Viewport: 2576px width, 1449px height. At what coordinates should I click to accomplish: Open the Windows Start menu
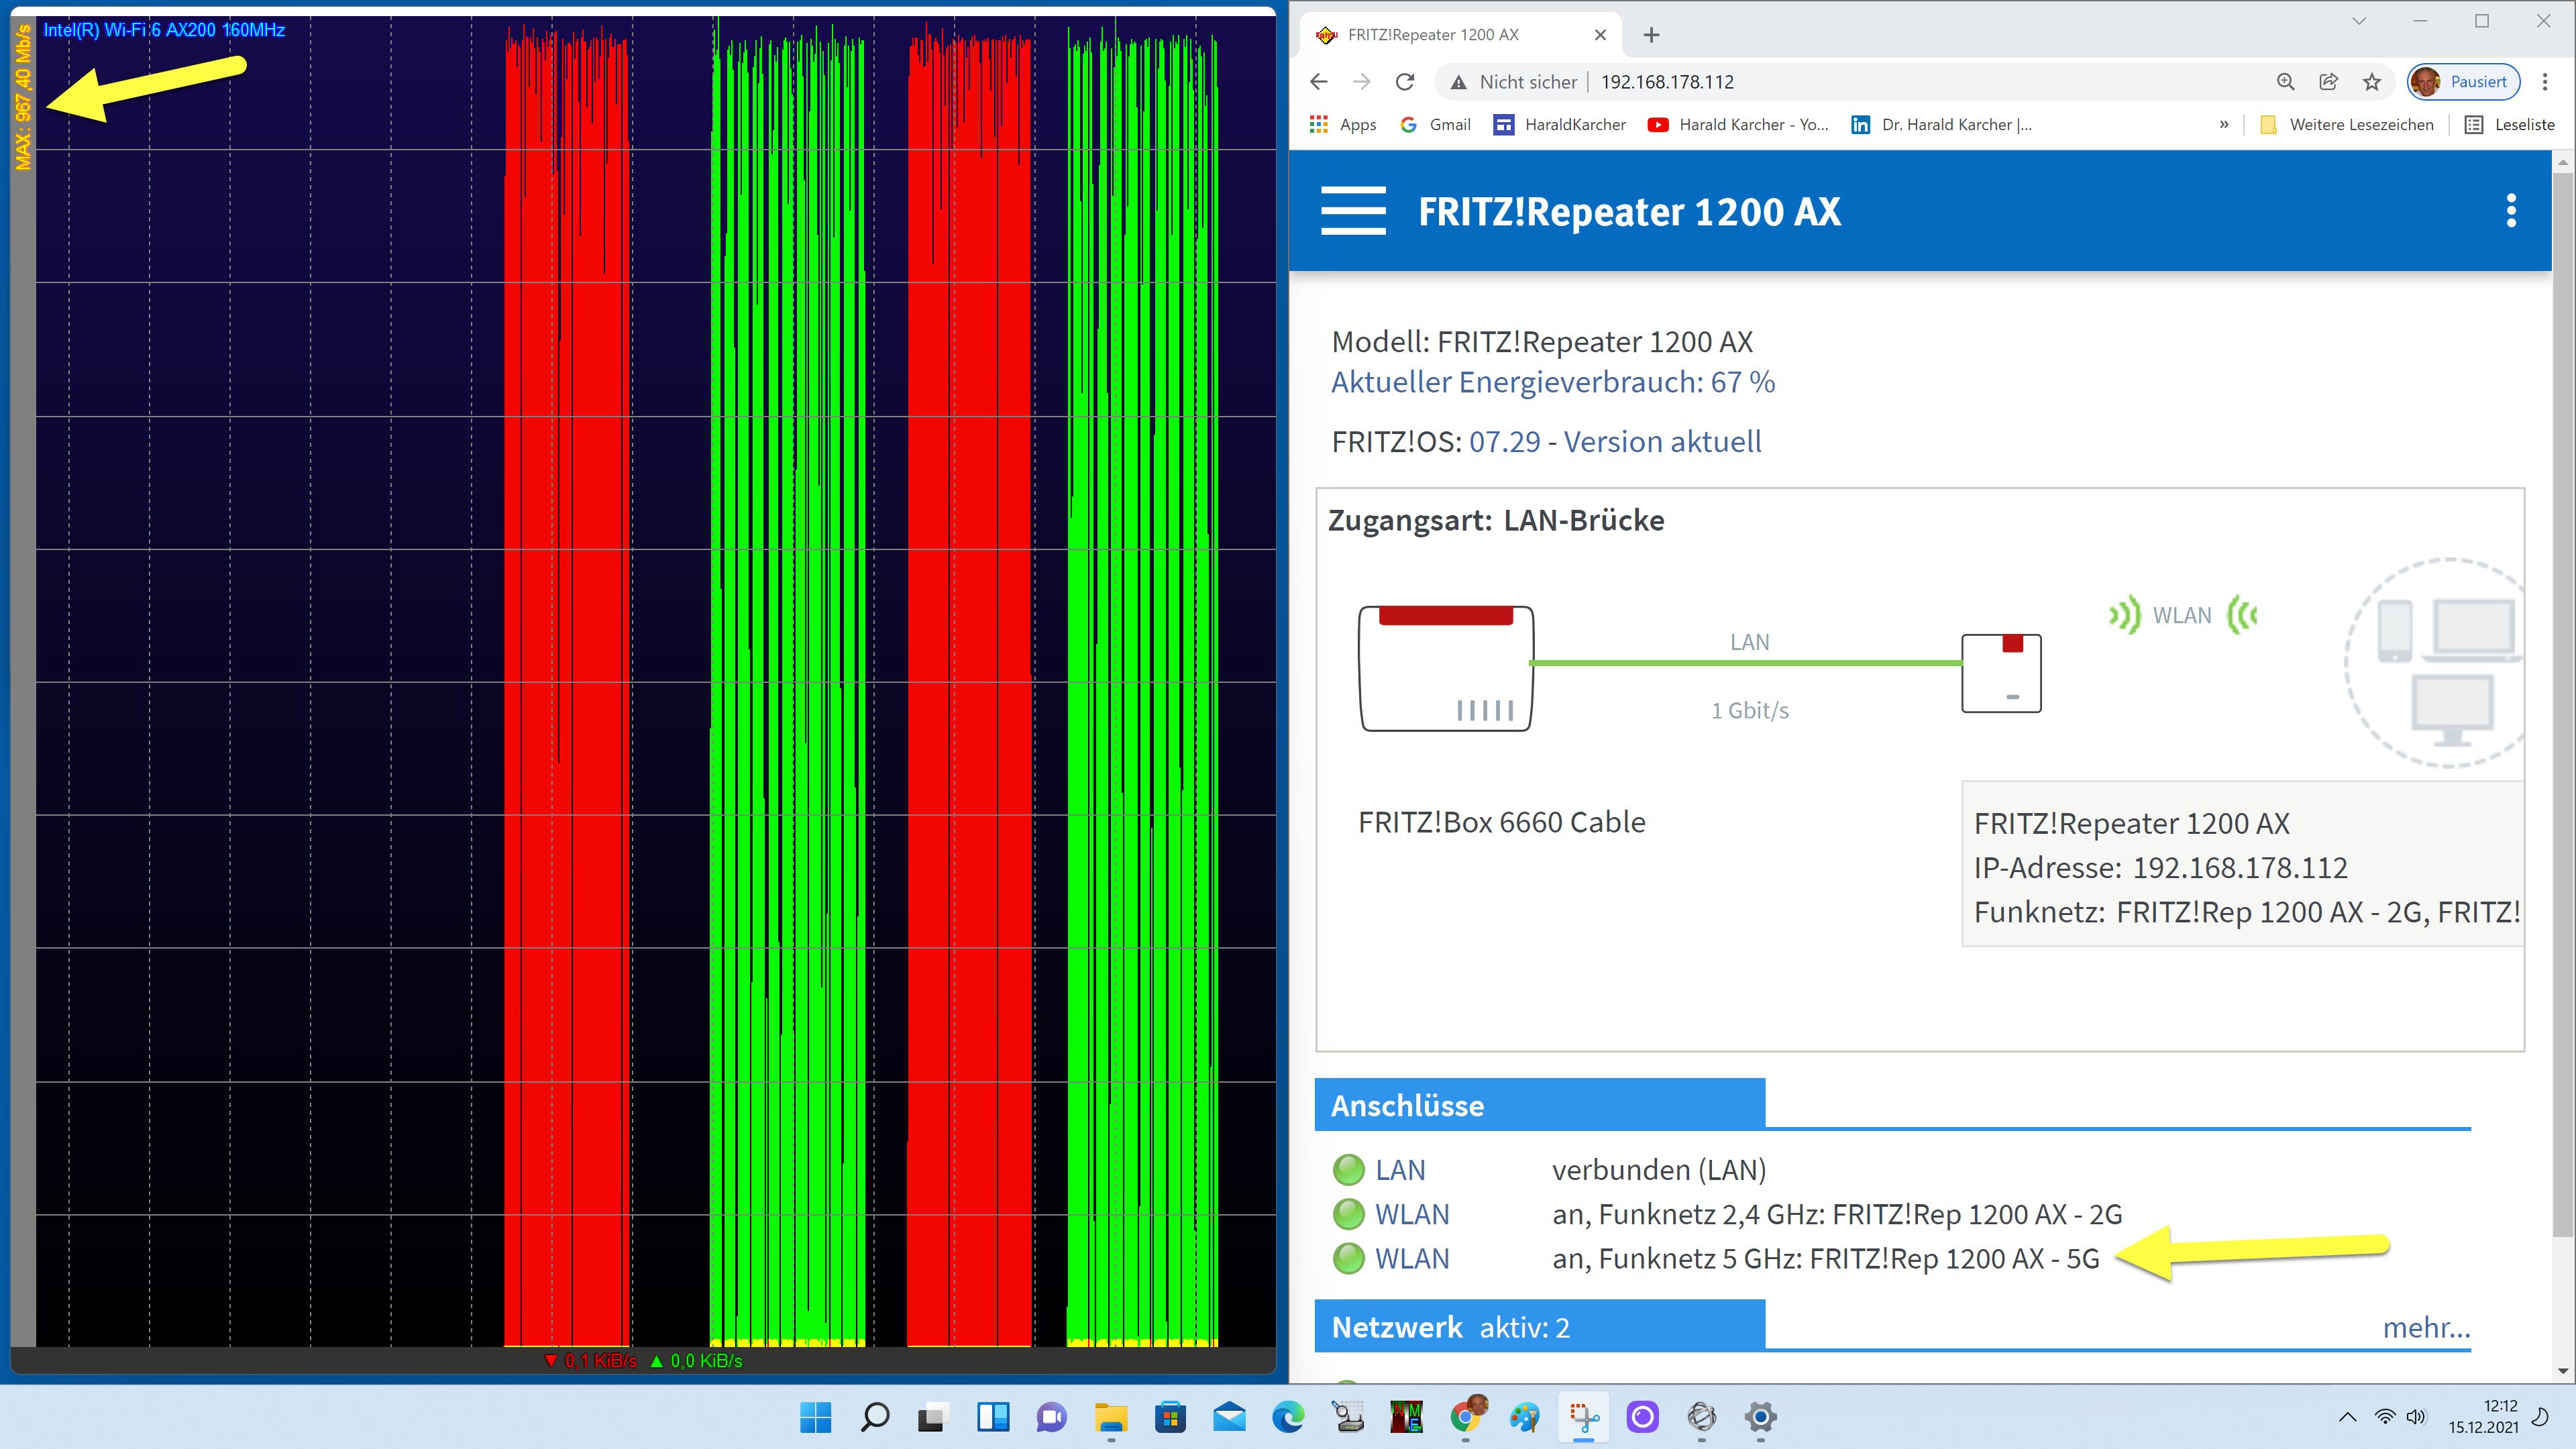(815, 1417)
